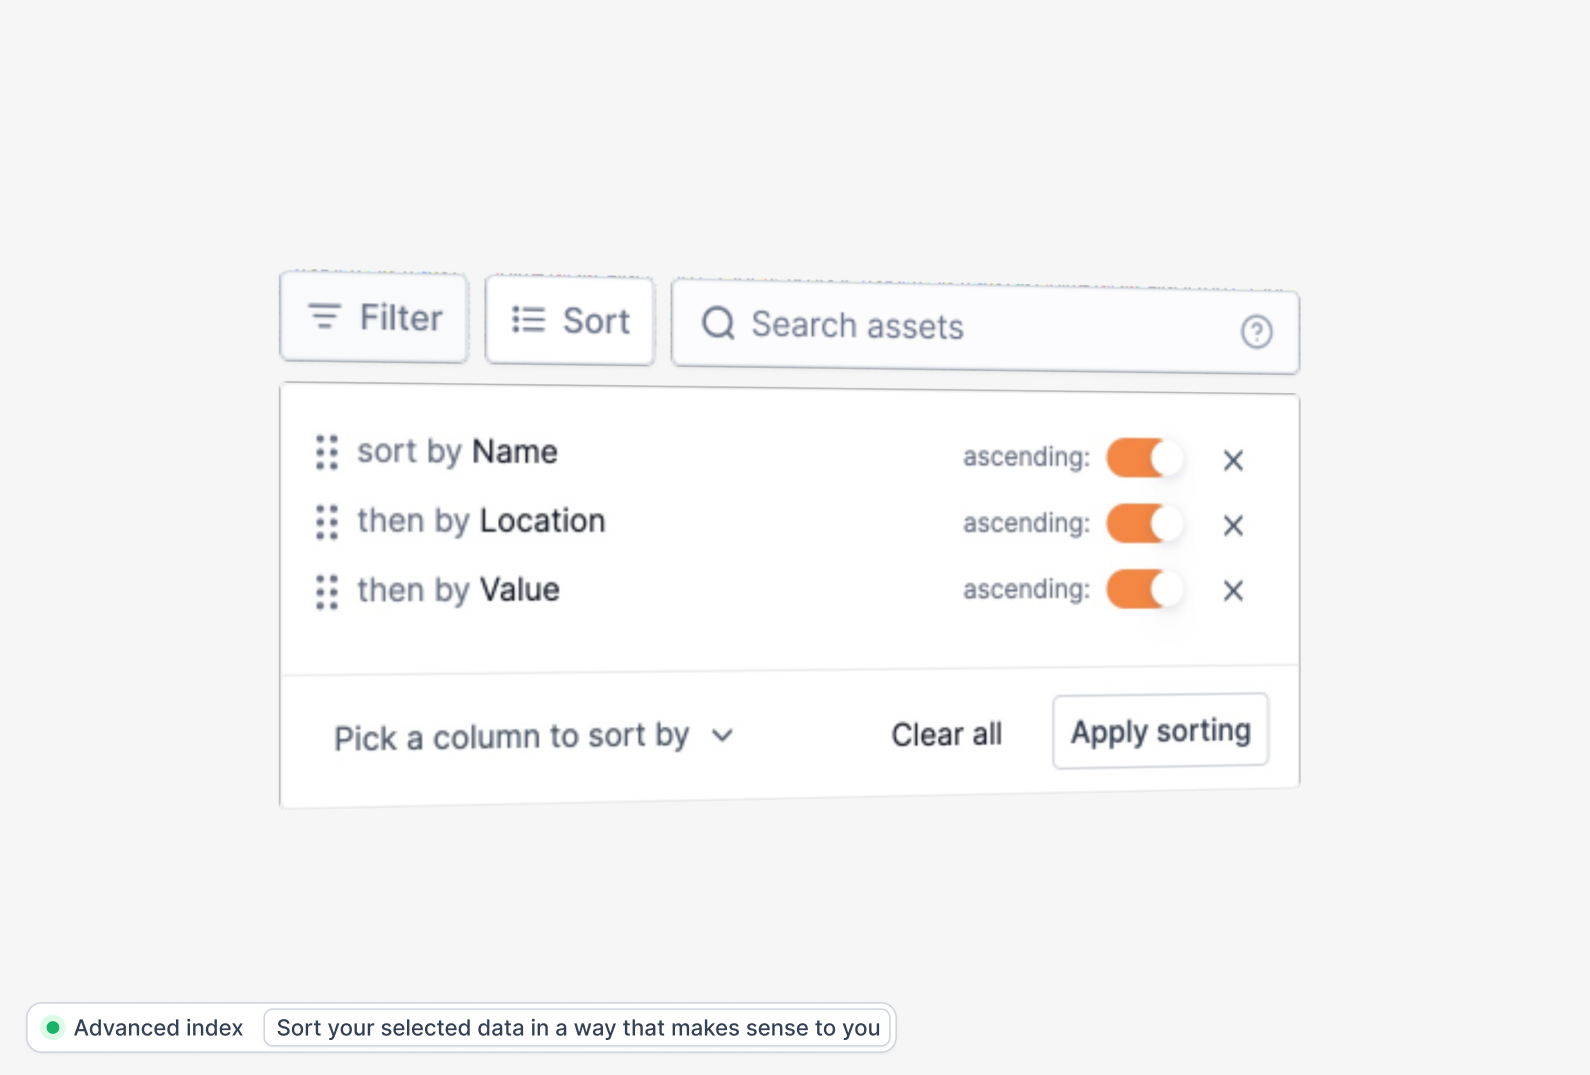Screen dimensions: 1590x1075
Task: Remove the sort by Name rule
Action: coord(1233,460)
